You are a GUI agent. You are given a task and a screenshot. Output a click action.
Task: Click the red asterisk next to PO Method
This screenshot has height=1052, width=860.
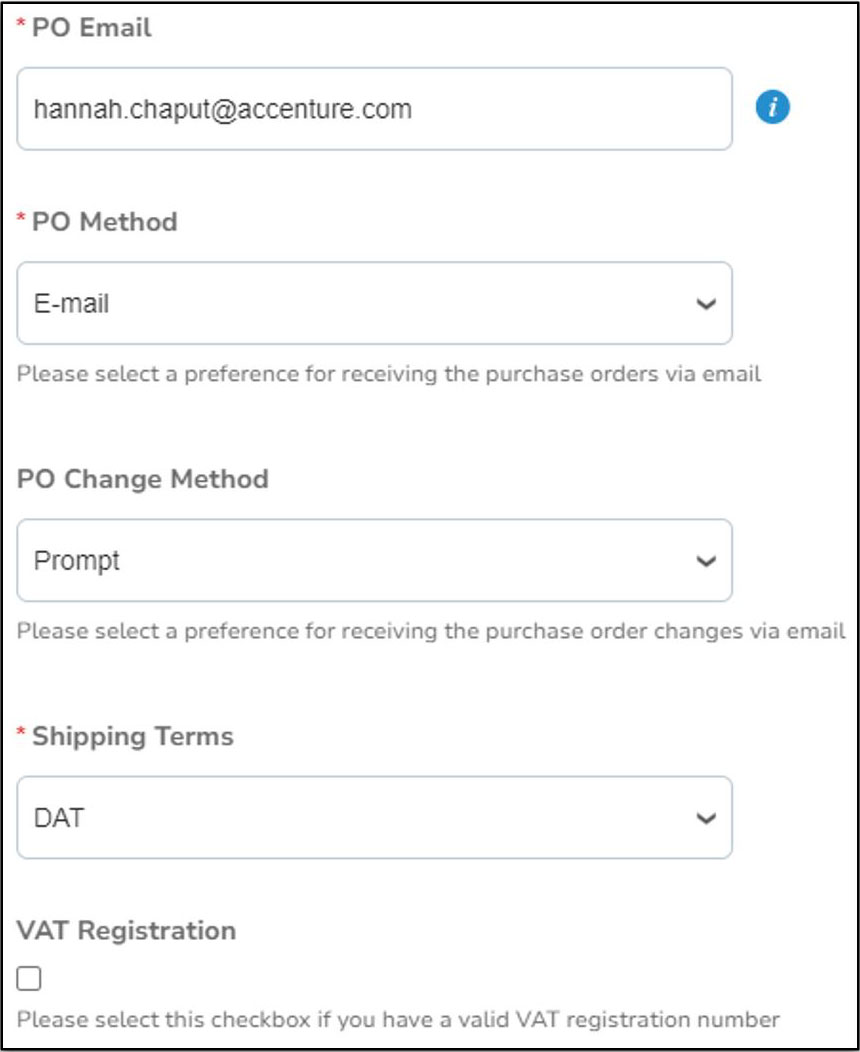pyautogui.click(x=22, y=218)
